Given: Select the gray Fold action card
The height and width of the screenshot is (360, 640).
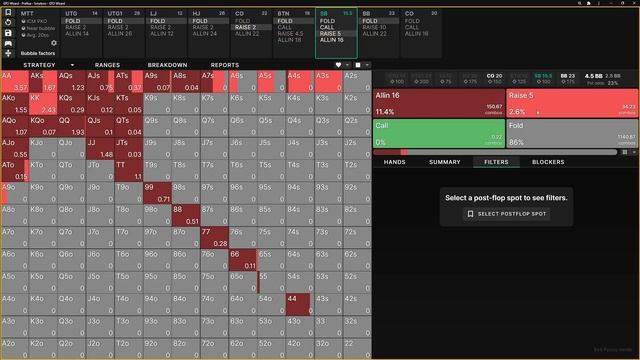Looking at the screenshot, I should coord(572,133).
